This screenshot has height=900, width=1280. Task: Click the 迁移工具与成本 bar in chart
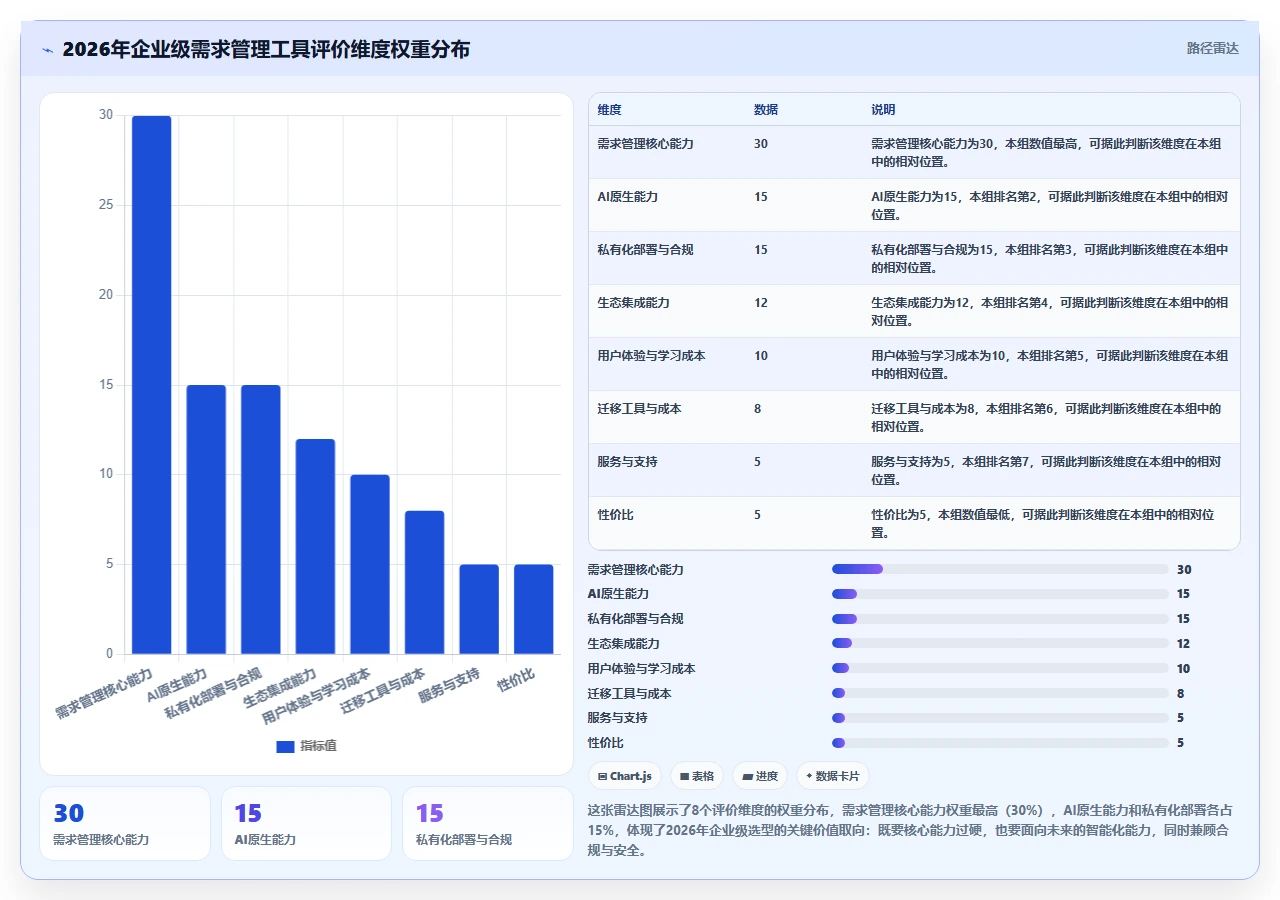pyautogui.click(x=424, y=582)
